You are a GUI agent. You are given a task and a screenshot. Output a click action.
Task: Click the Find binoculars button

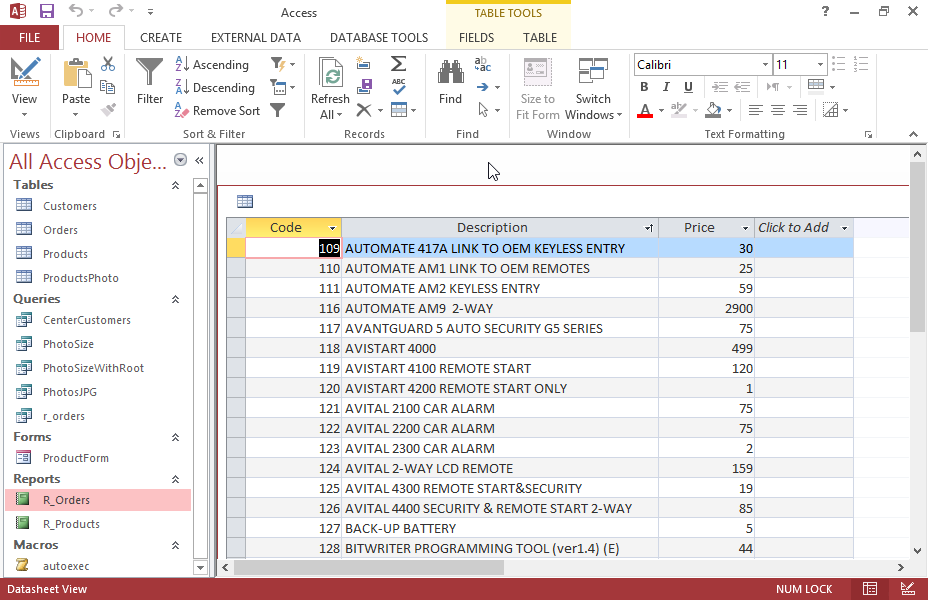point(450,82)
